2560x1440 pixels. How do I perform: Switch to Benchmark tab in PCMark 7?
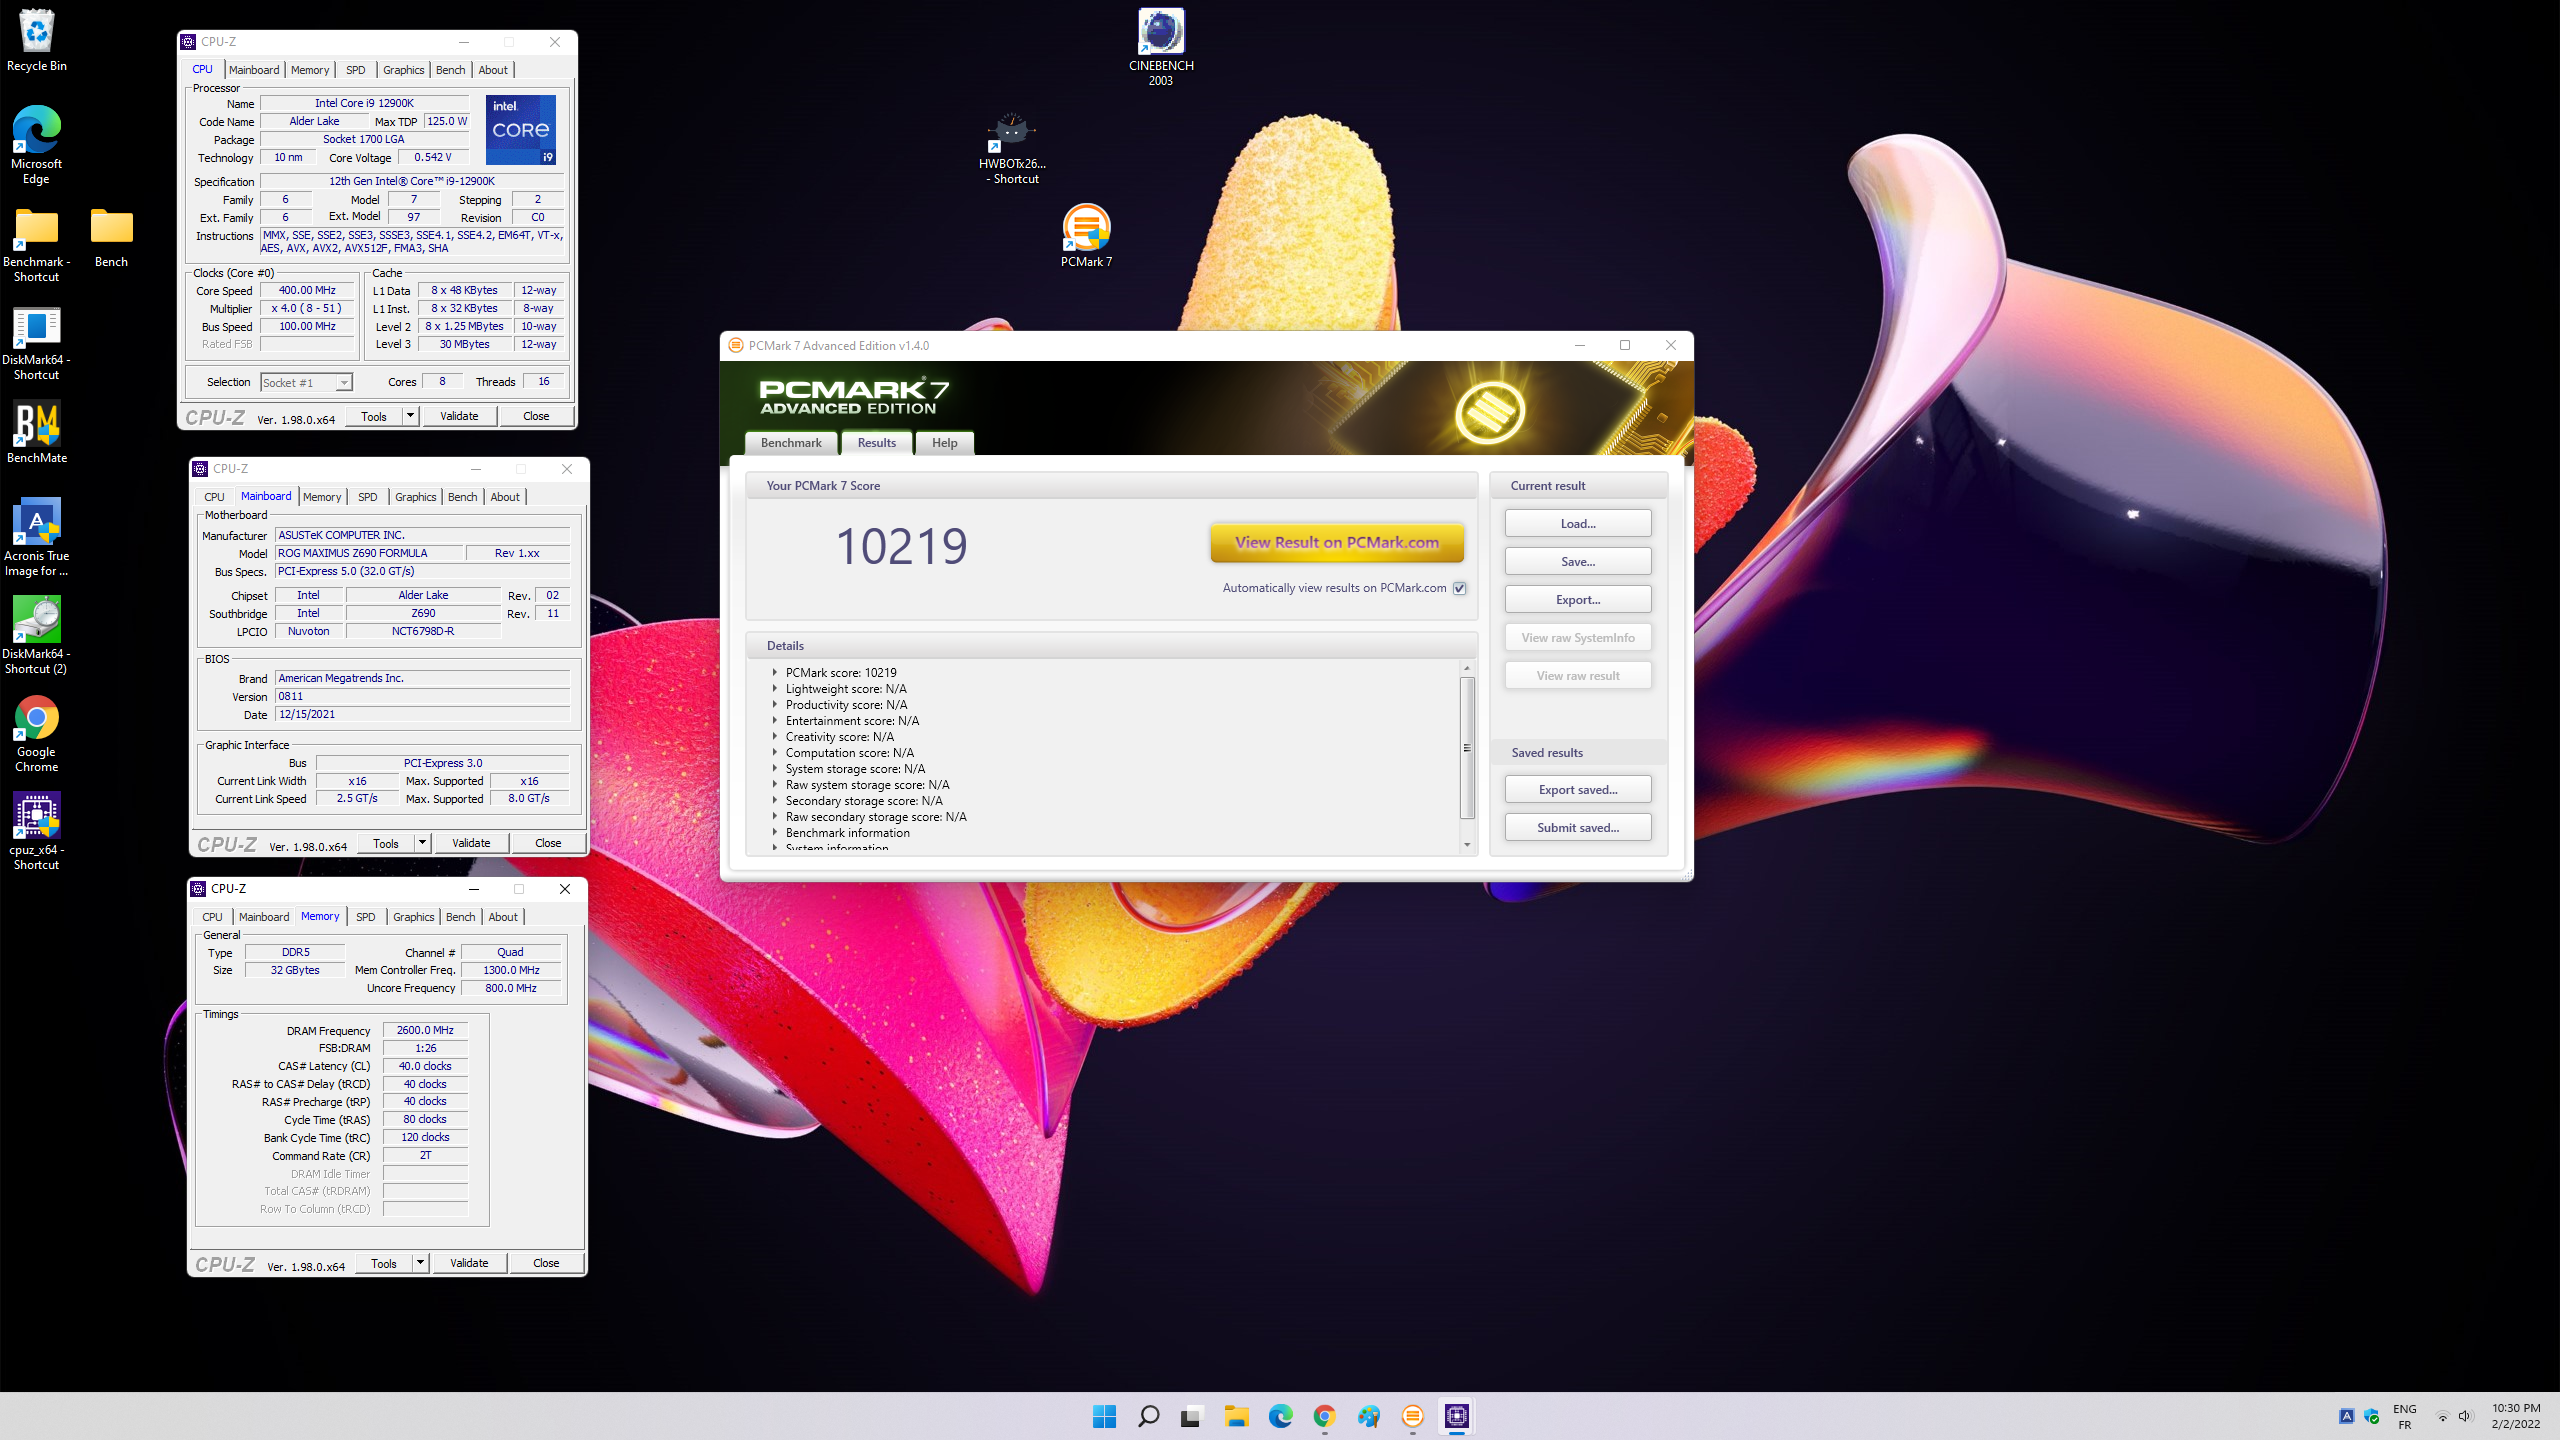(x=791, y=443)
